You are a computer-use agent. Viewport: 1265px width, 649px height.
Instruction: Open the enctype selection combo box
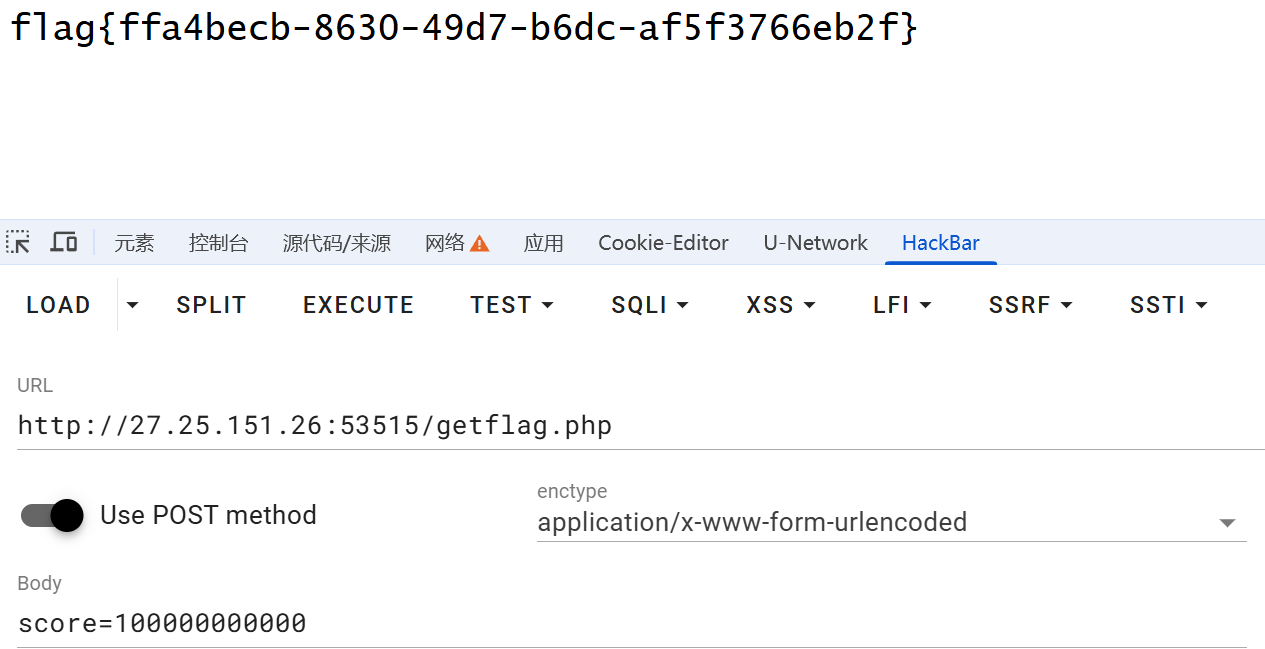[891, 522]
